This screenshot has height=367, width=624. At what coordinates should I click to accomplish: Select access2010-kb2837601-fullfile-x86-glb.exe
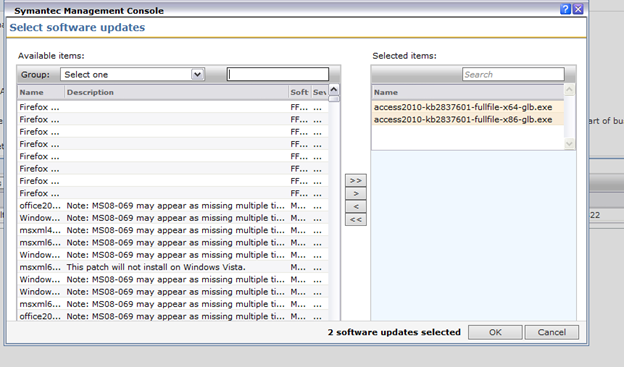coord(468,119)
